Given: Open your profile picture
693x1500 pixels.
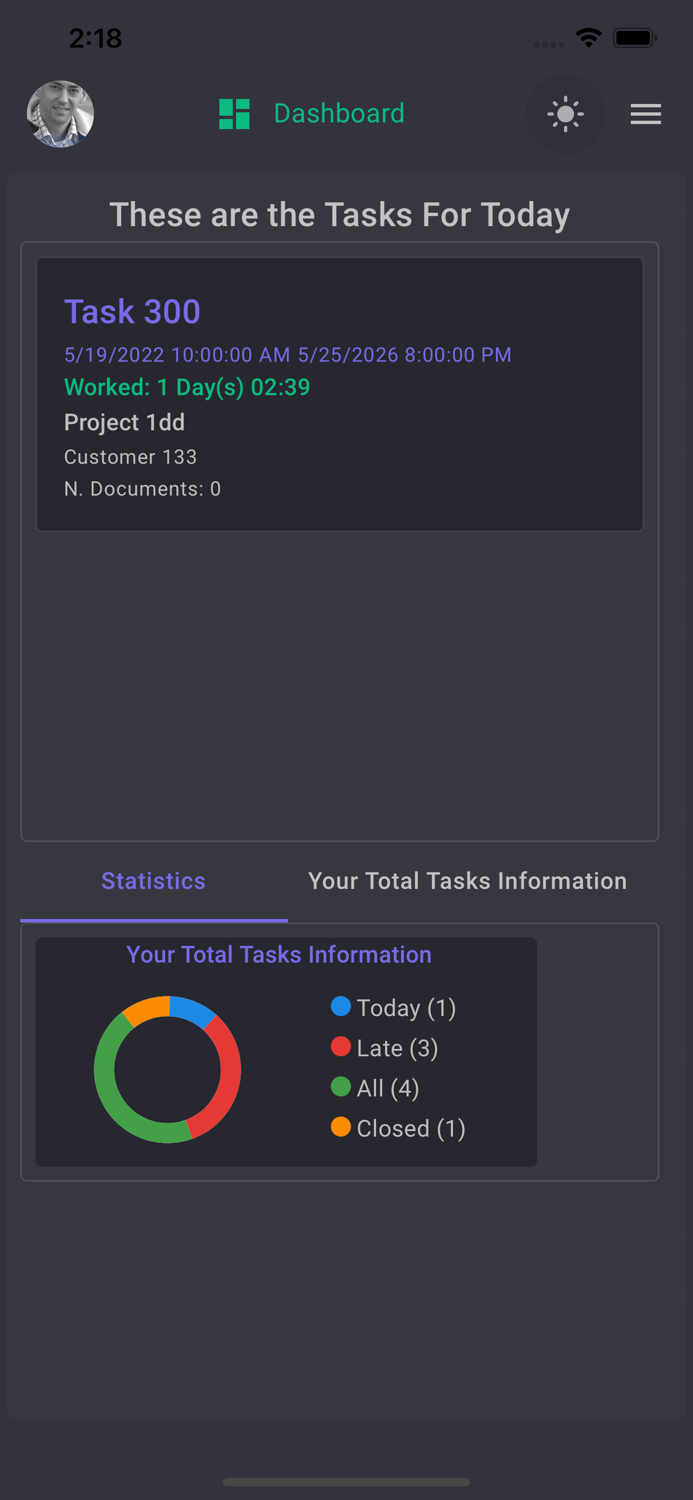Looking at the screenshot, I should click(x=60, y=113).
